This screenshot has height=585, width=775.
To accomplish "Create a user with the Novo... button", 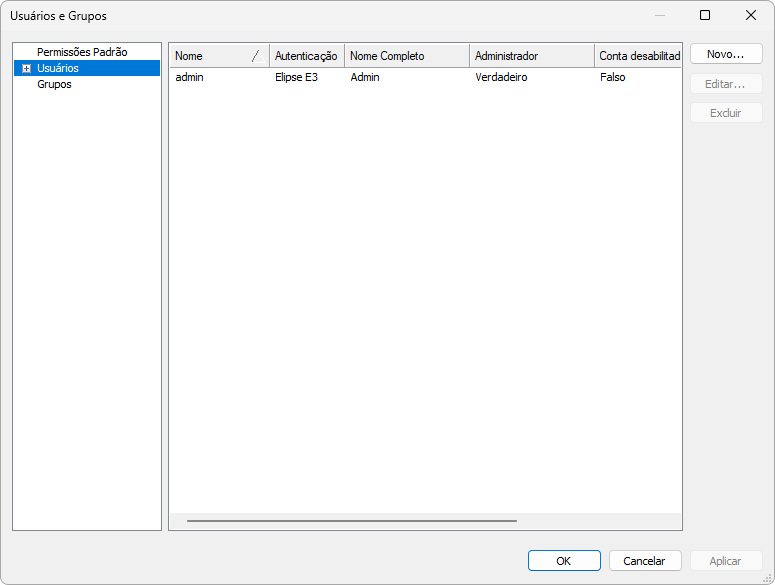I will coord(726,54).
